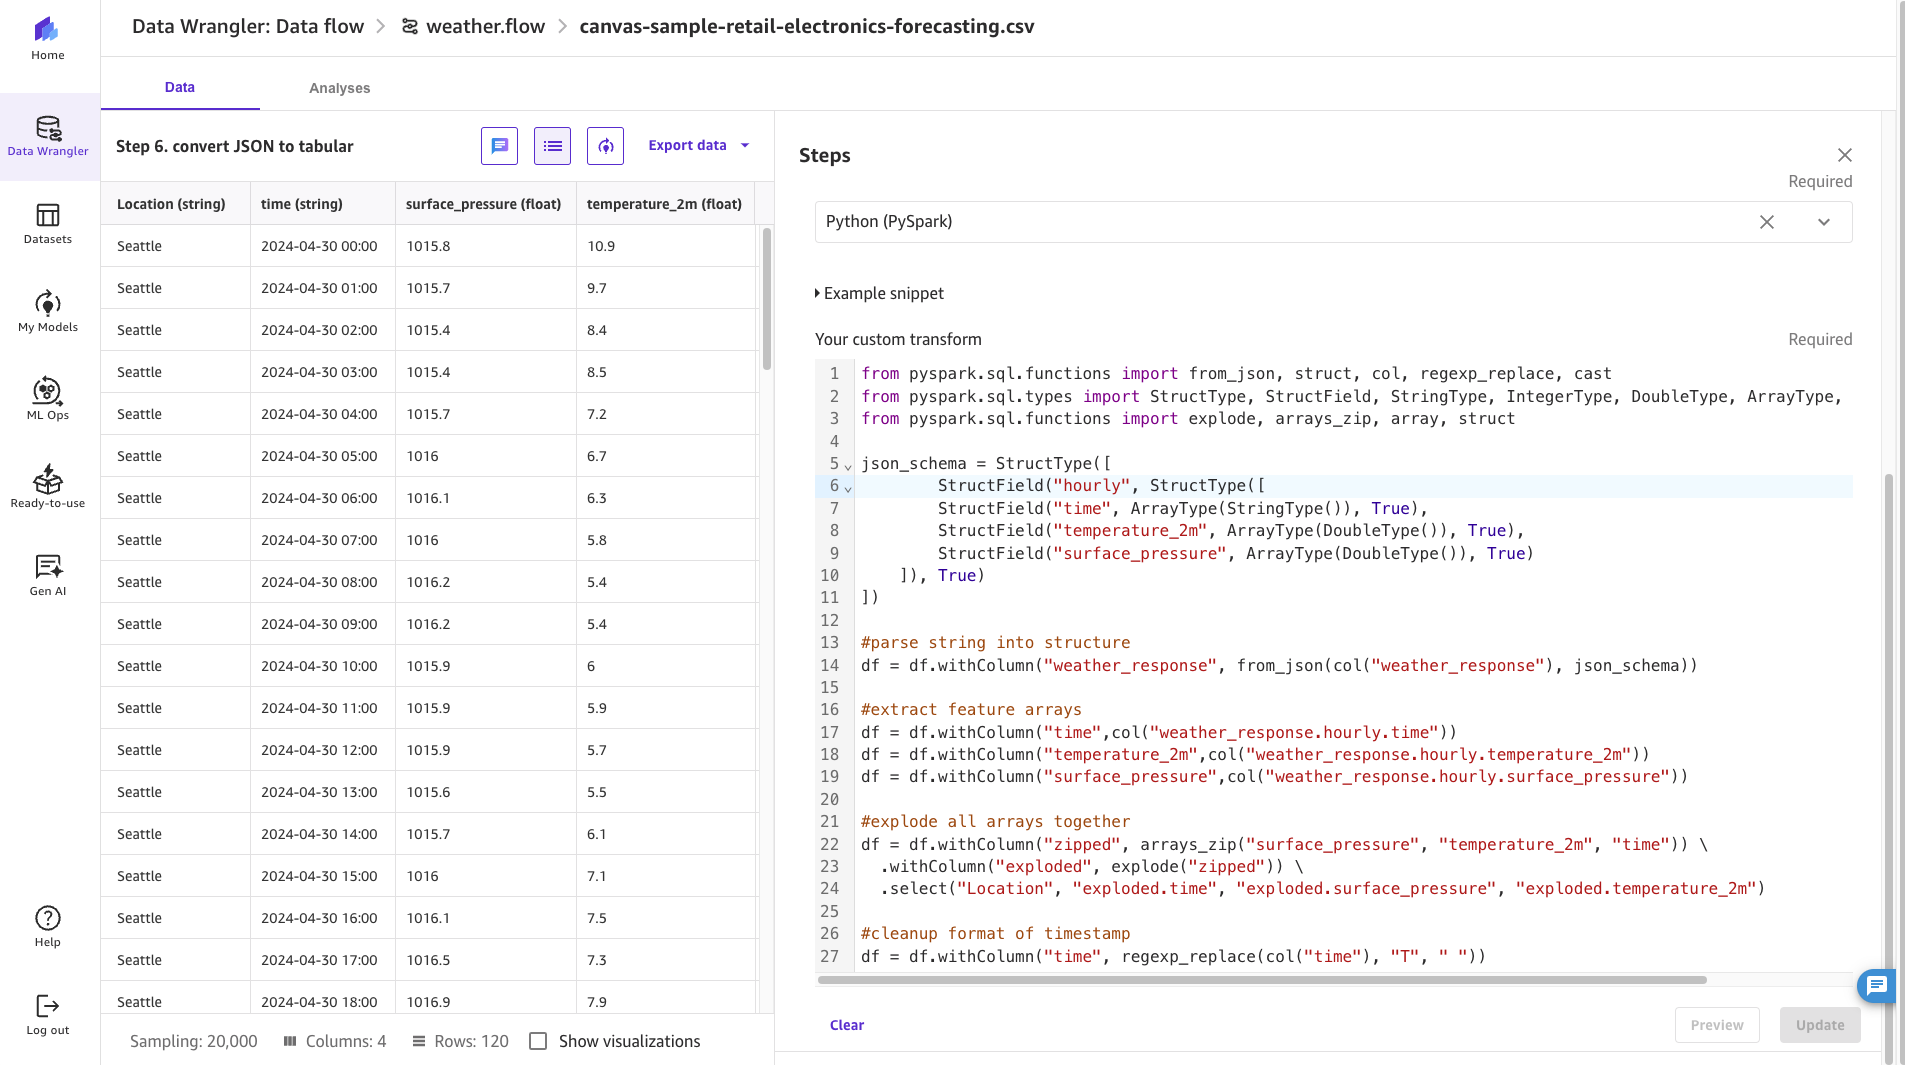Enable the Show visualizations checkbox
This screenshot has height=1065, width=1905.
click(538, 1041)
